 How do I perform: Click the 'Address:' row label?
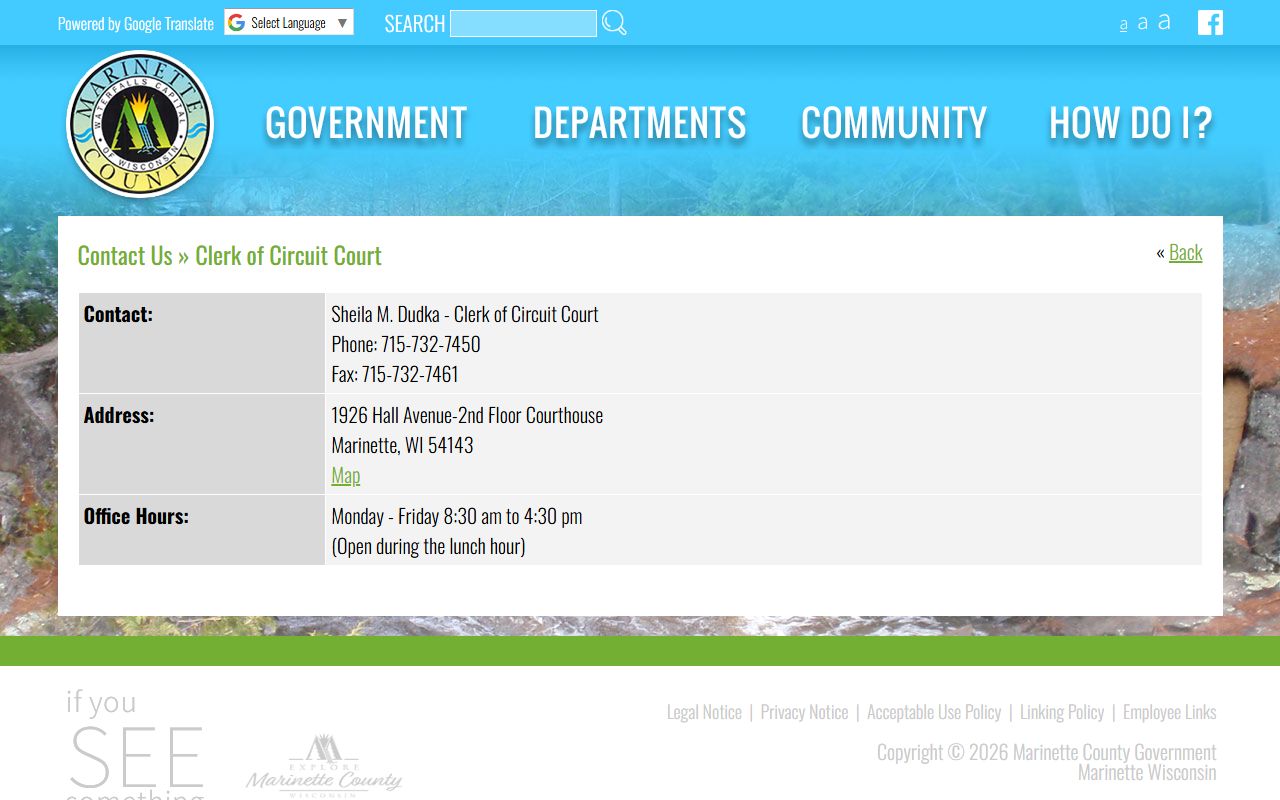119,415
